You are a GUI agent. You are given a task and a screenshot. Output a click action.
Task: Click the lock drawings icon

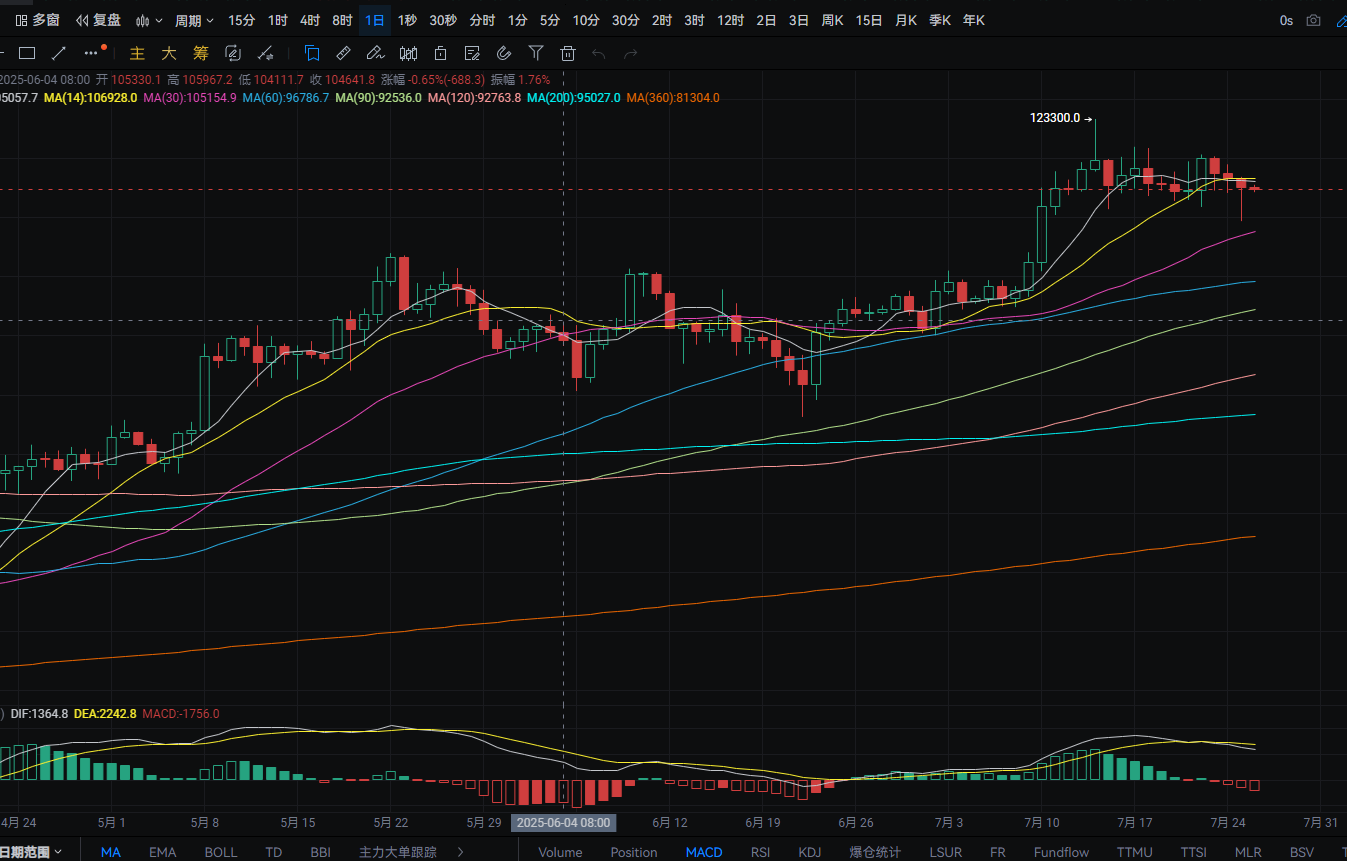tap(440, 53)
